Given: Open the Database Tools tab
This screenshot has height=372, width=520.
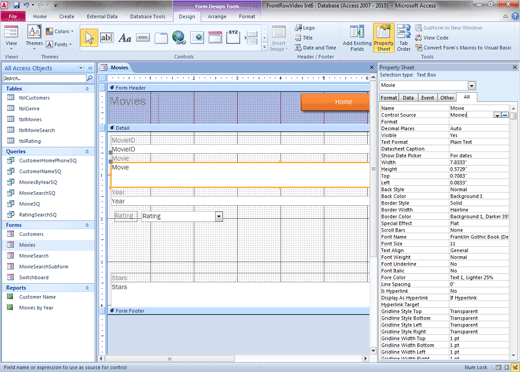Looking at the screenshot, I should pos(148,16).
